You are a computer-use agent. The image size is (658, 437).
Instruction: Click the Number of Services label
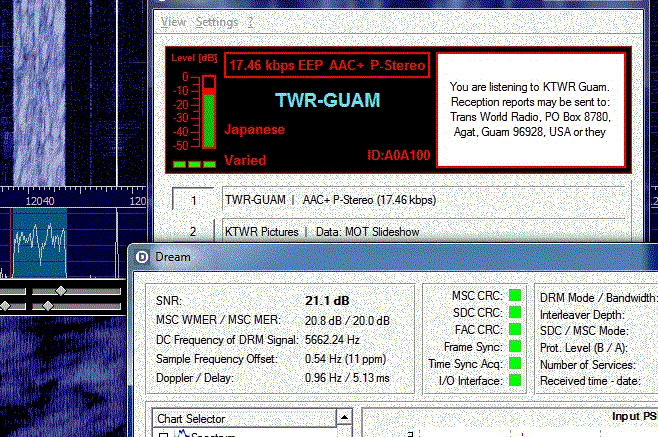[588, 364]
